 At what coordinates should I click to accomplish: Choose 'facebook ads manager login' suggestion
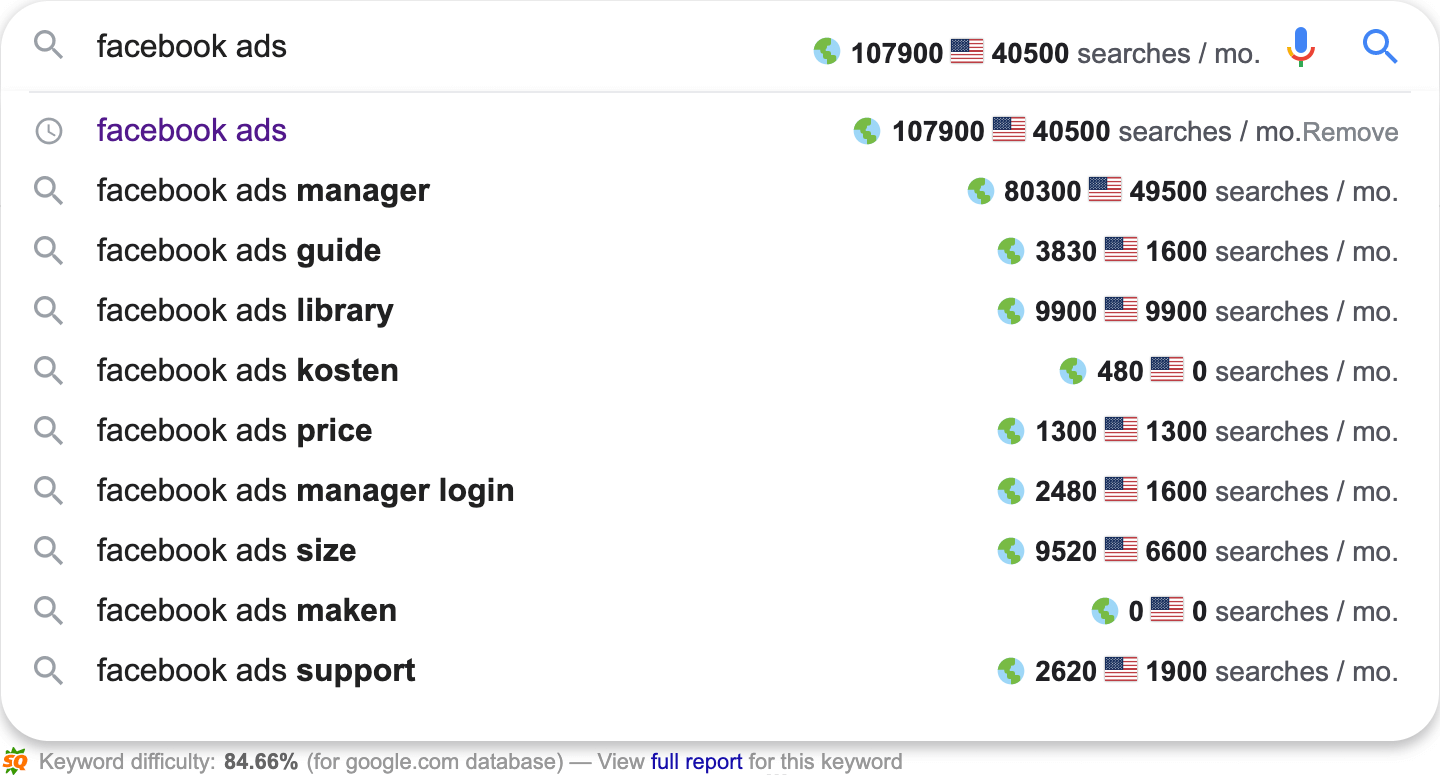coord(720,491)
